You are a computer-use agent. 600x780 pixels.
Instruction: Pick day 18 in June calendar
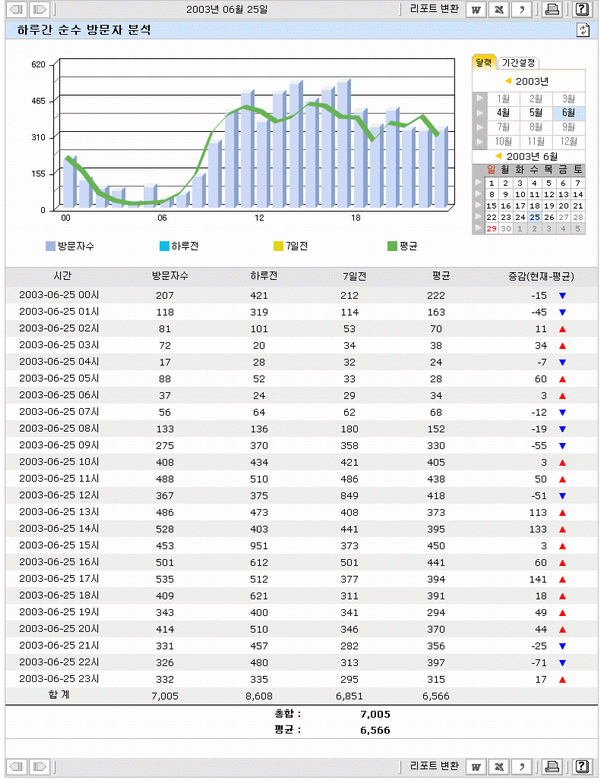[535, 206]
